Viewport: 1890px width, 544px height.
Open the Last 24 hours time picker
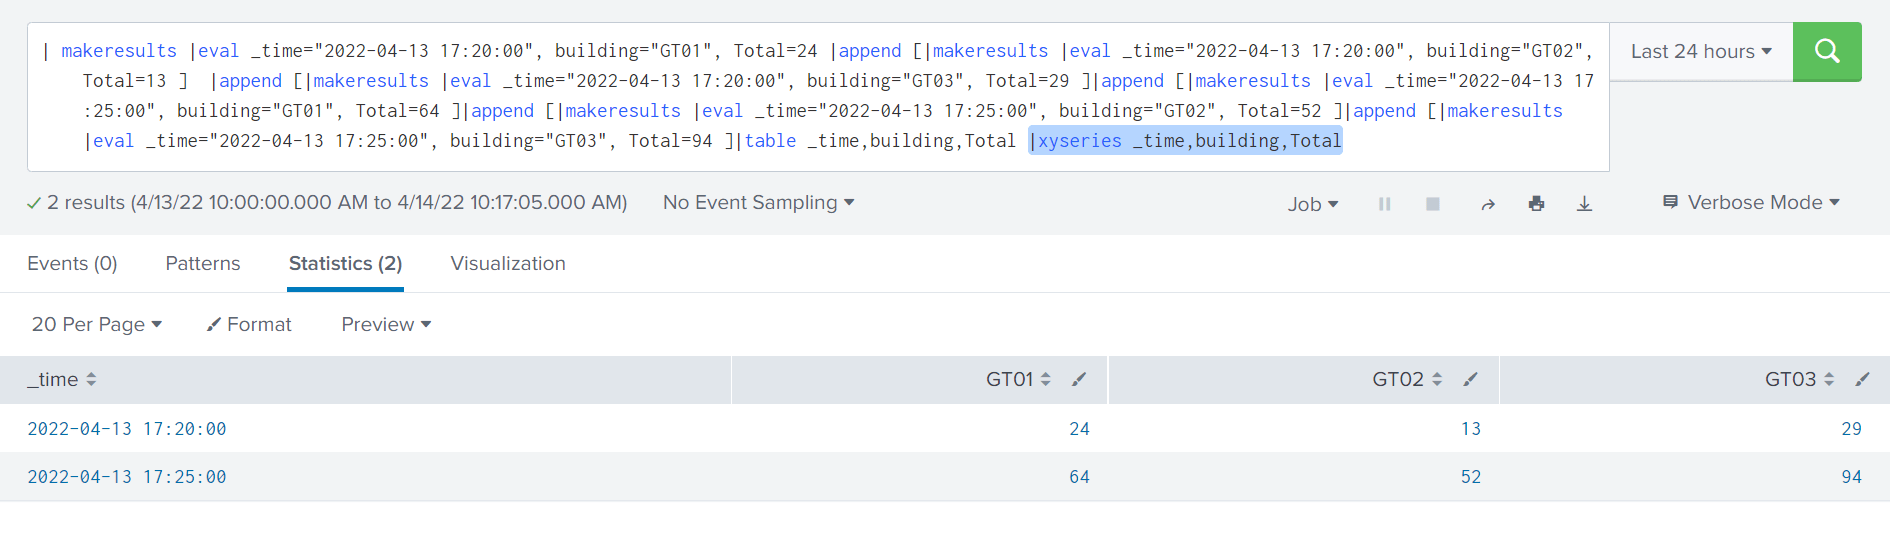pyautogui.click(x=1701, y=51)
